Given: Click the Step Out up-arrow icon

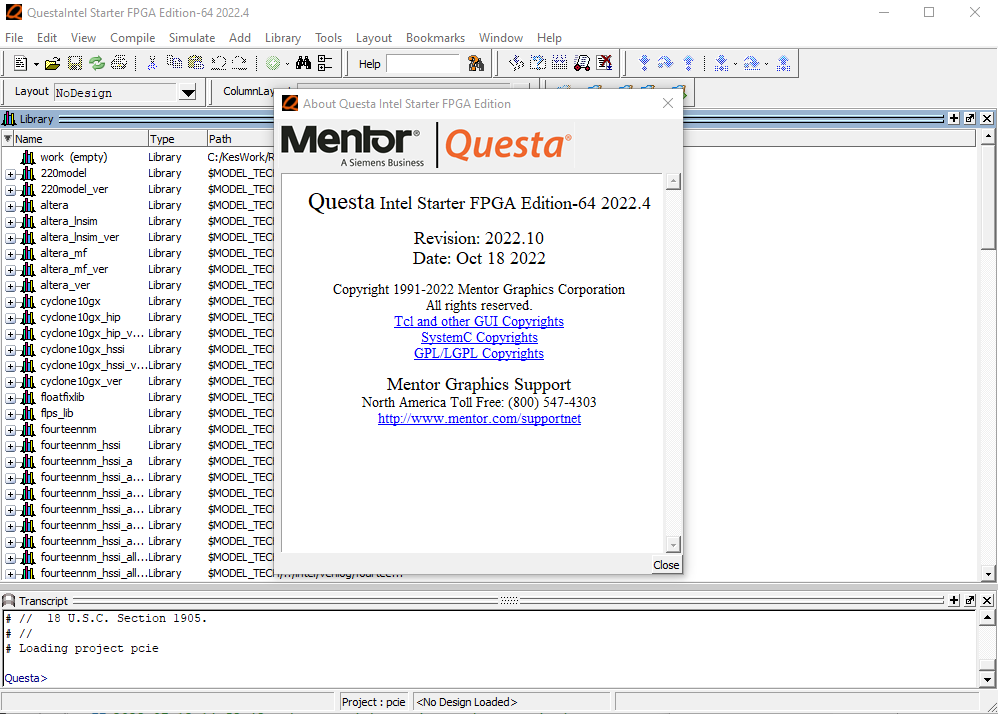Looking at the screenshot, I should 688,63.
